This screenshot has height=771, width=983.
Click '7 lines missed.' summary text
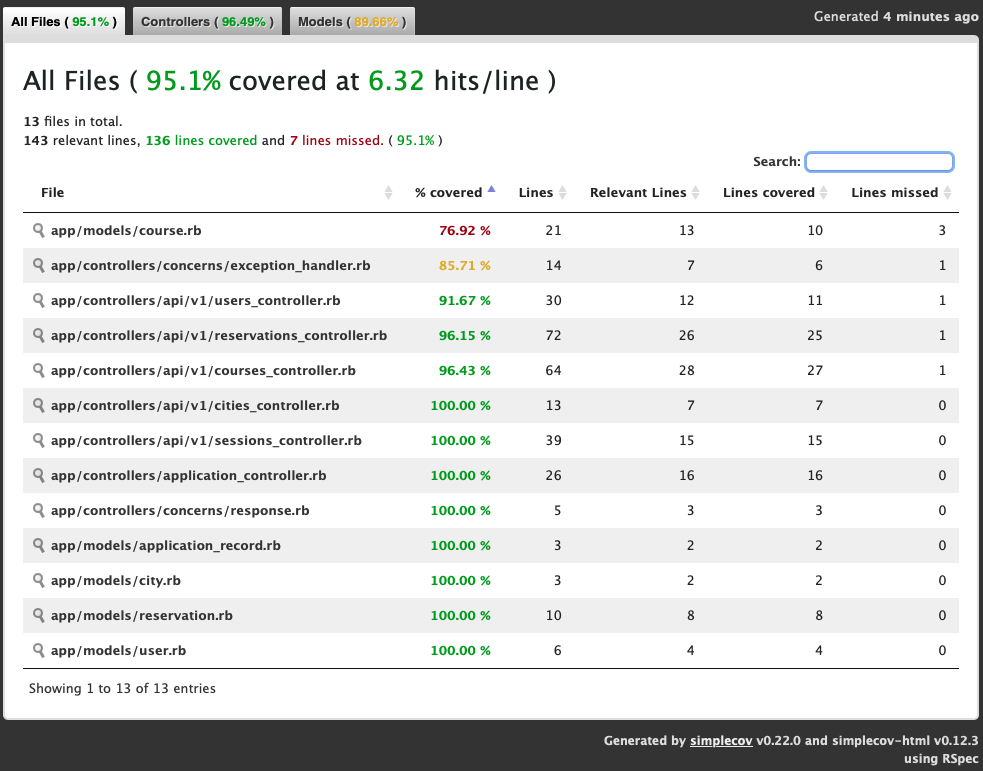click(x=336, y=140)
